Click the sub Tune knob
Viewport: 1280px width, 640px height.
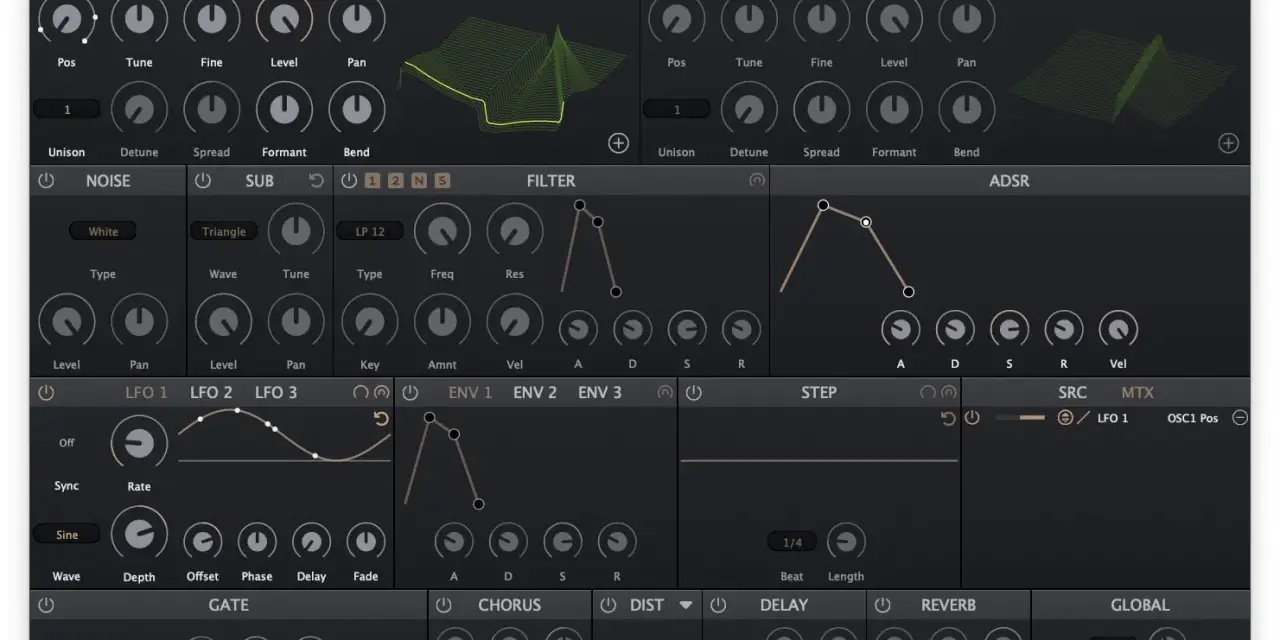coord(296,231)
